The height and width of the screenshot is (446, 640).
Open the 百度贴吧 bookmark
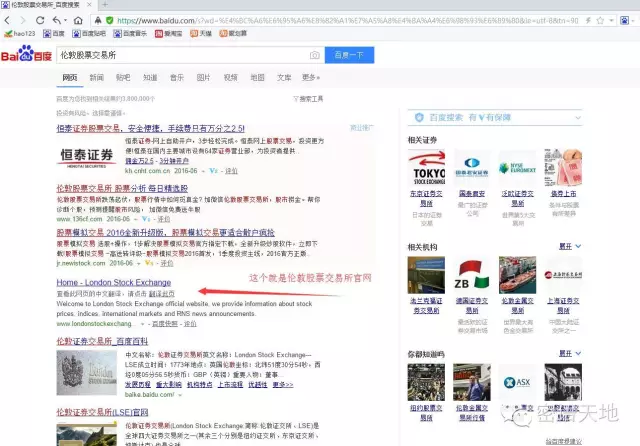(89, 33)
